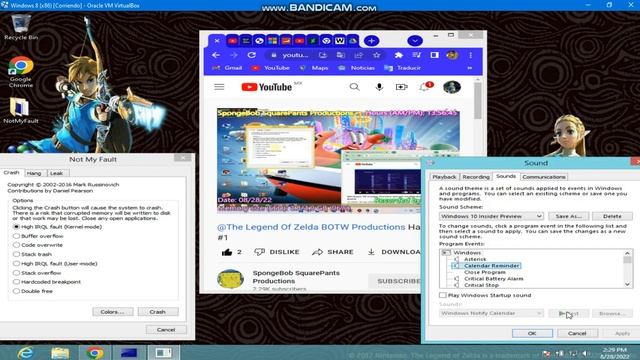Select the Buffer overflow option
Viewport: 640px width, 360px height.
pos(16,236)
